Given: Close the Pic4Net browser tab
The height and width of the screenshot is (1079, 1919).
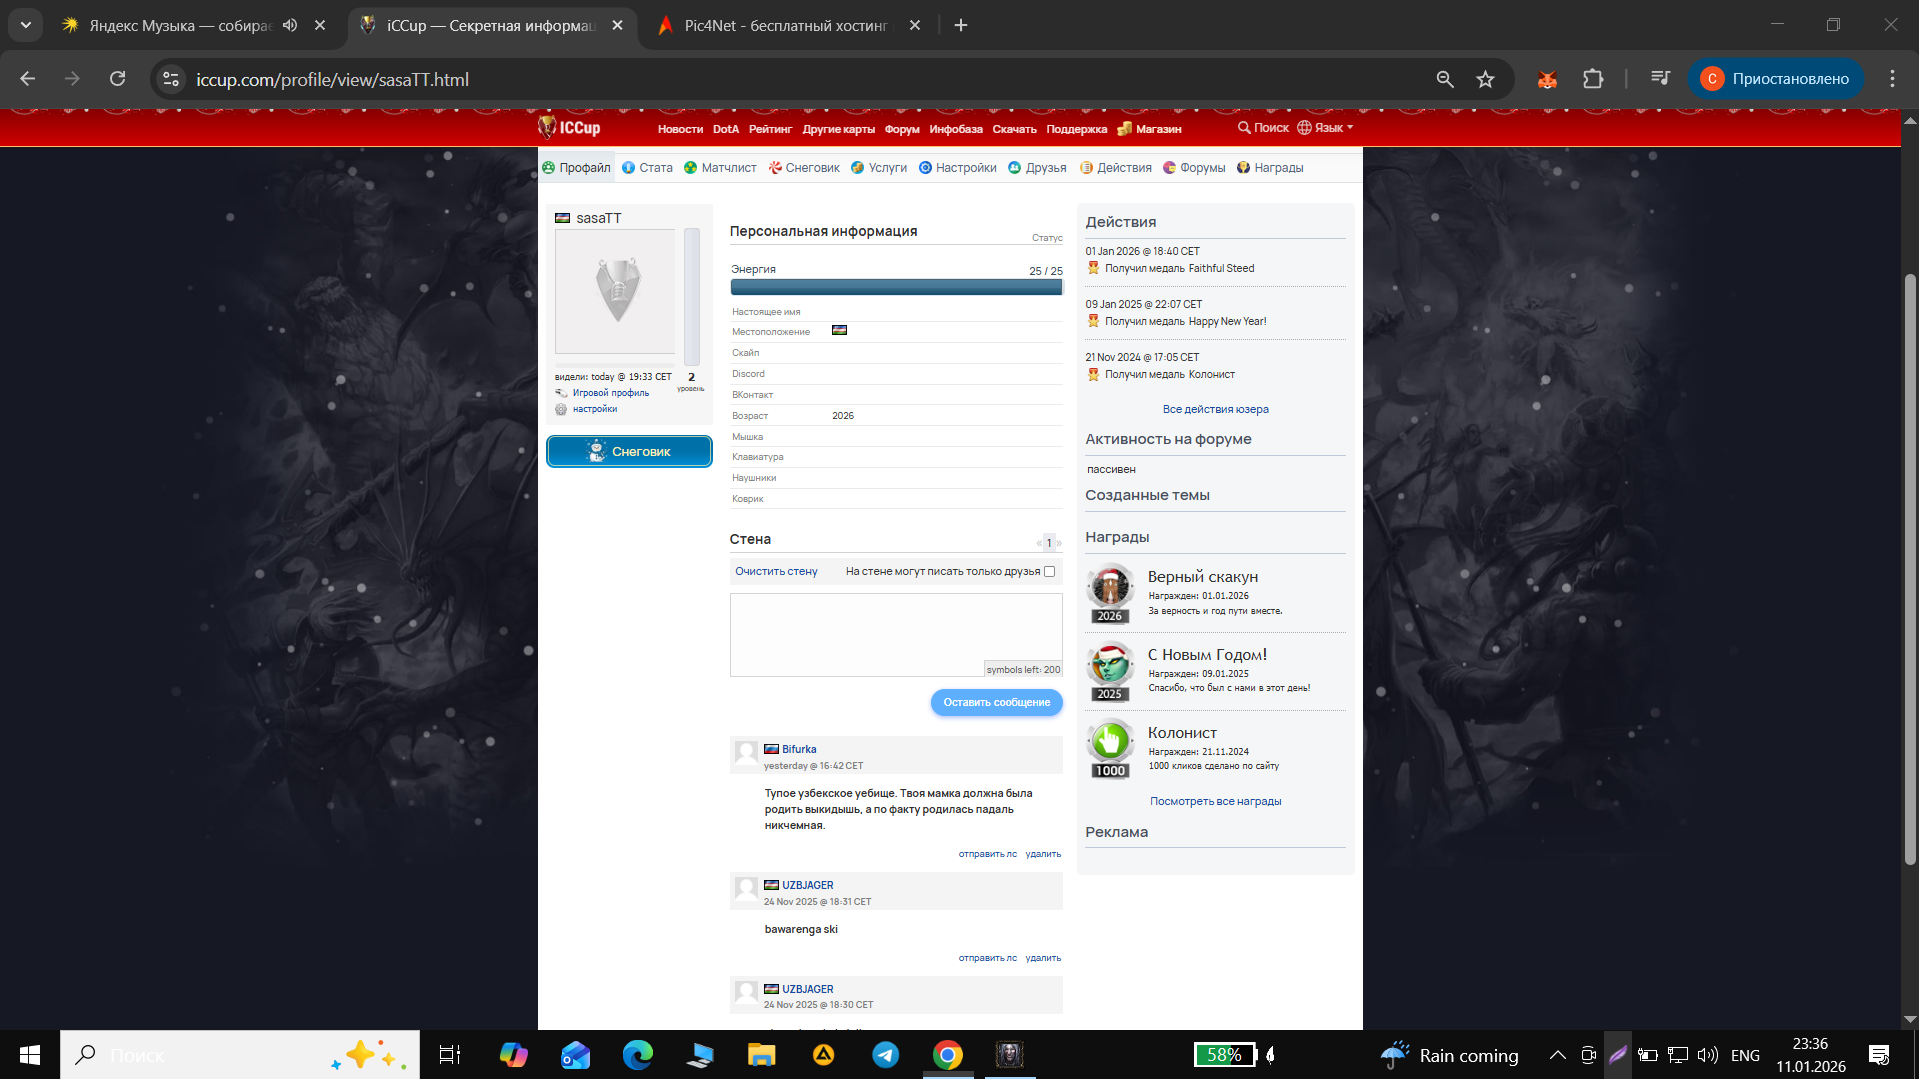Looking at the screenshot, I should coord(915,25).
